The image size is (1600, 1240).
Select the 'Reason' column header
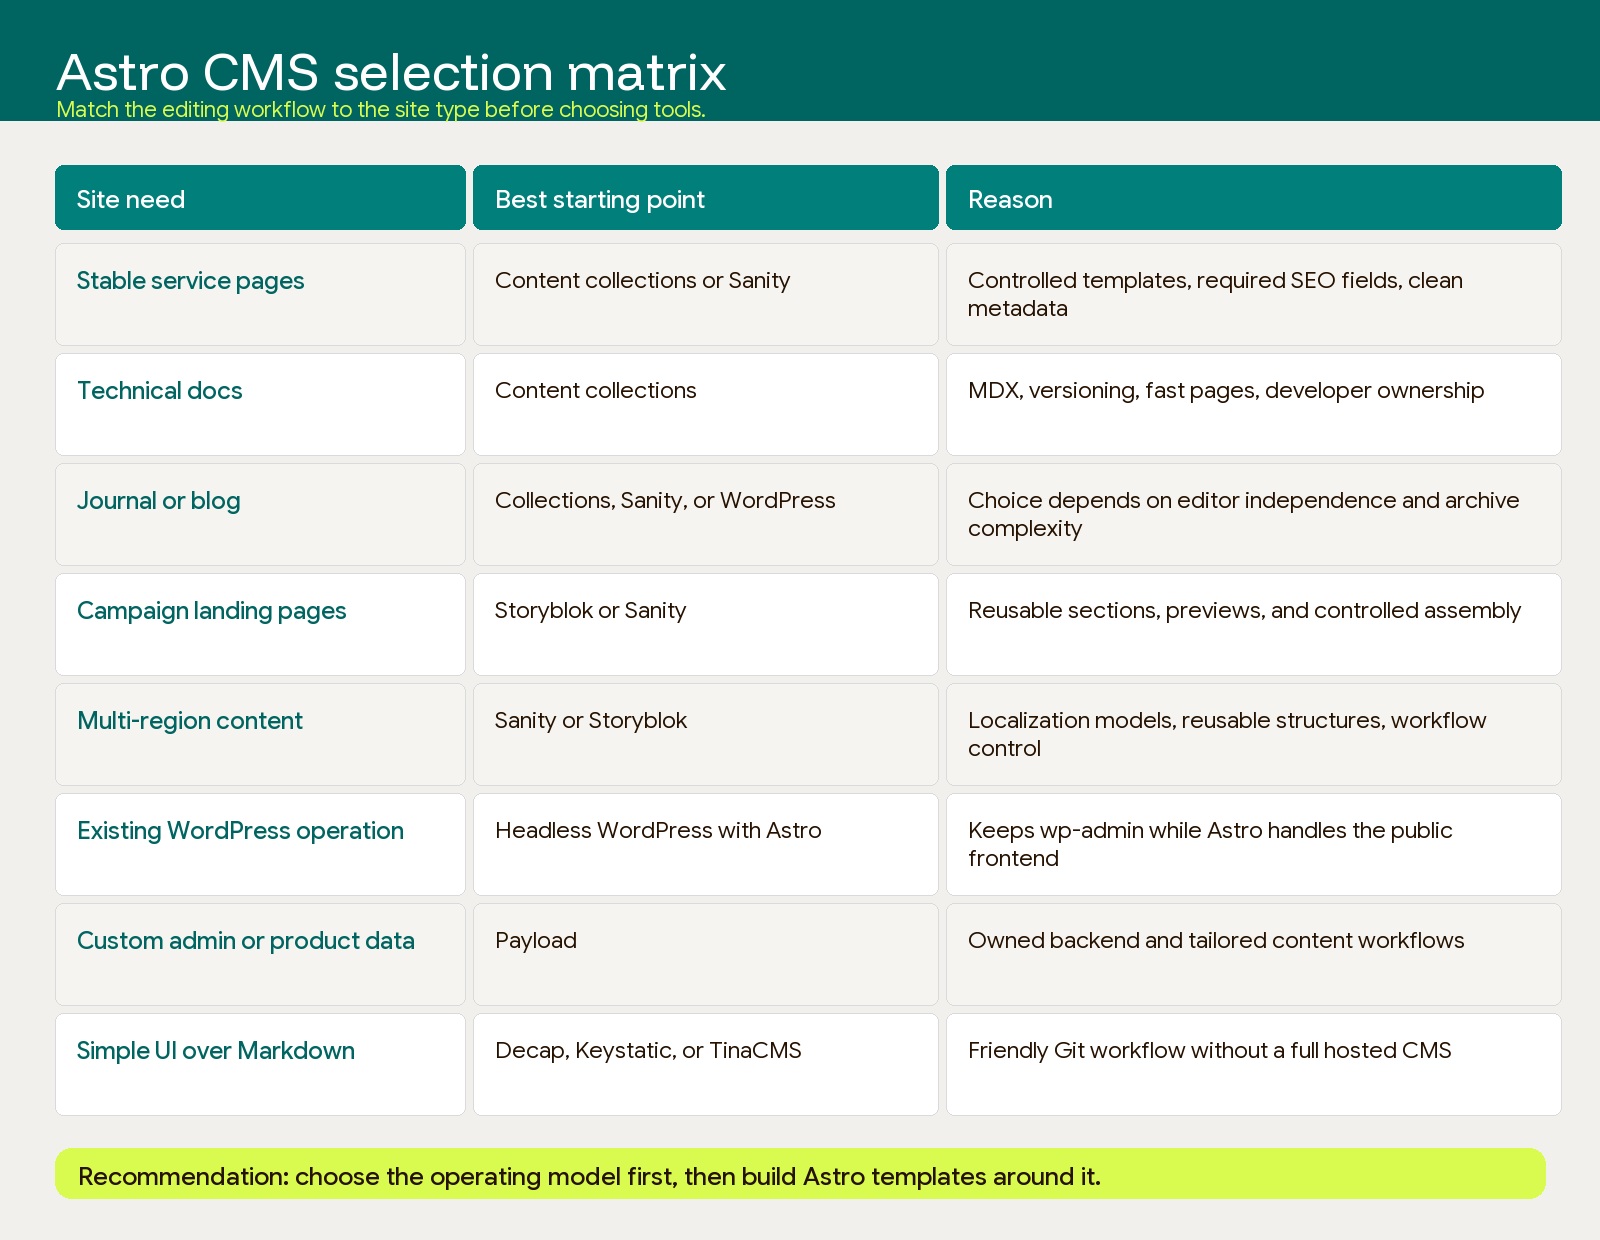[1254, 198]
